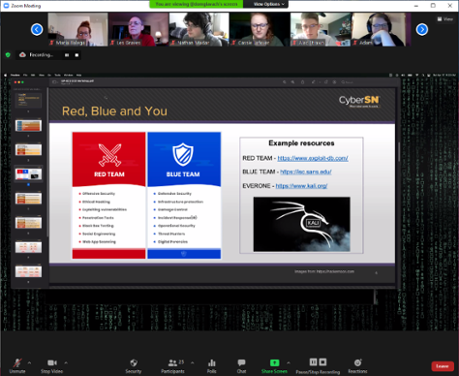The image size is (459, 376).
Task: Open the Polls icon
Action: click(212, 366)
